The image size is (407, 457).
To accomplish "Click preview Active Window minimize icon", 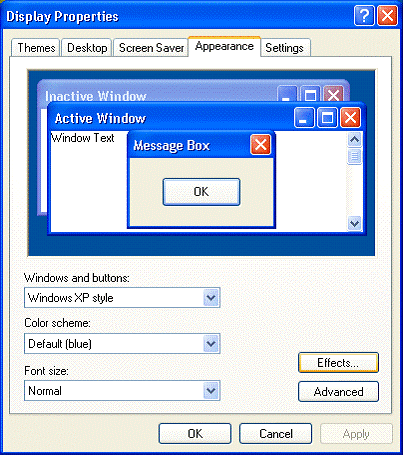I will pyautogui.click(x=304, y=118).
